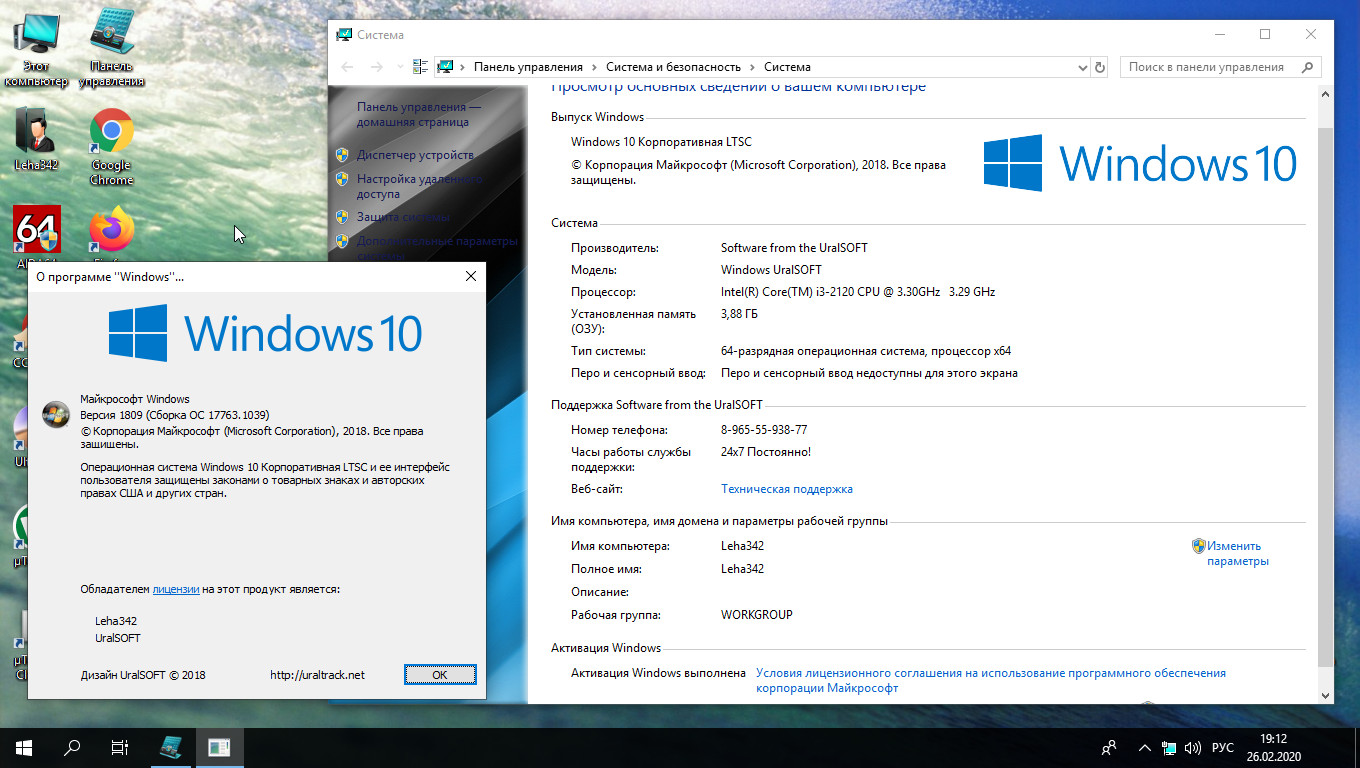Screen dimensions: 1360x768
Task: Click Версия 1809 build text in dialog
Action: 175,415
